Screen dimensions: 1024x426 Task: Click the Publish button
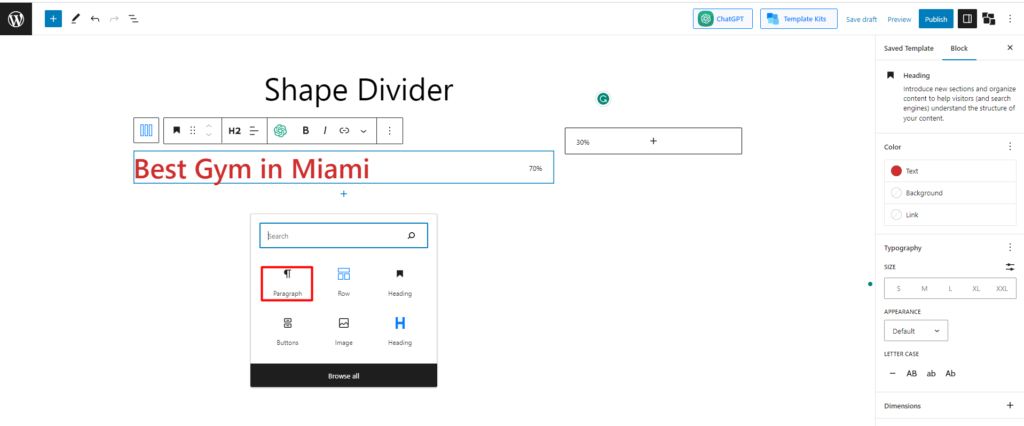tap(936, 19)
